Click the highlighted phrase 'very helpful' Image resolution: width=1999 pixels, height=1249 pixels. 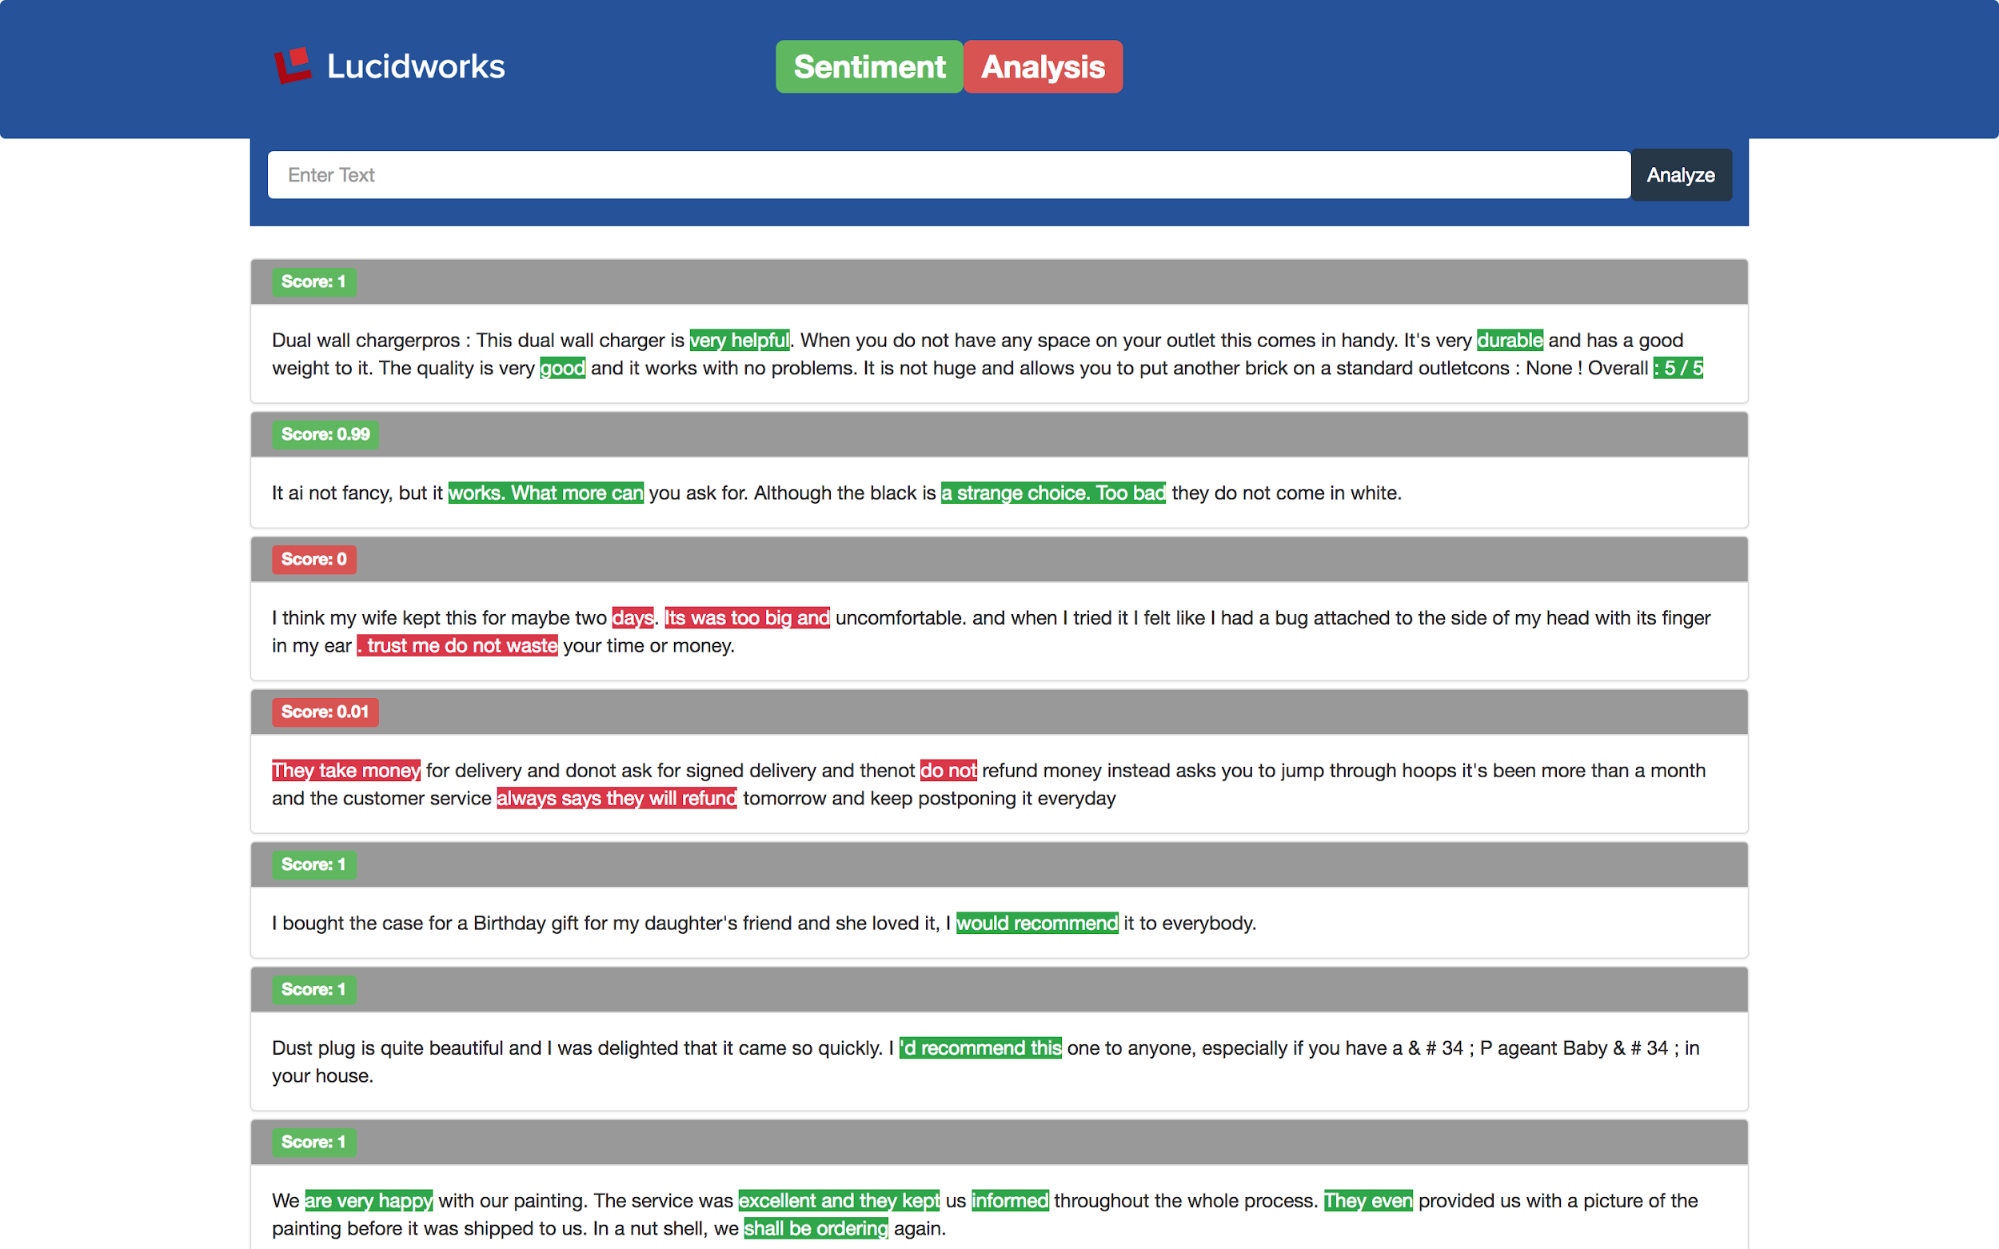pos(739,340)
